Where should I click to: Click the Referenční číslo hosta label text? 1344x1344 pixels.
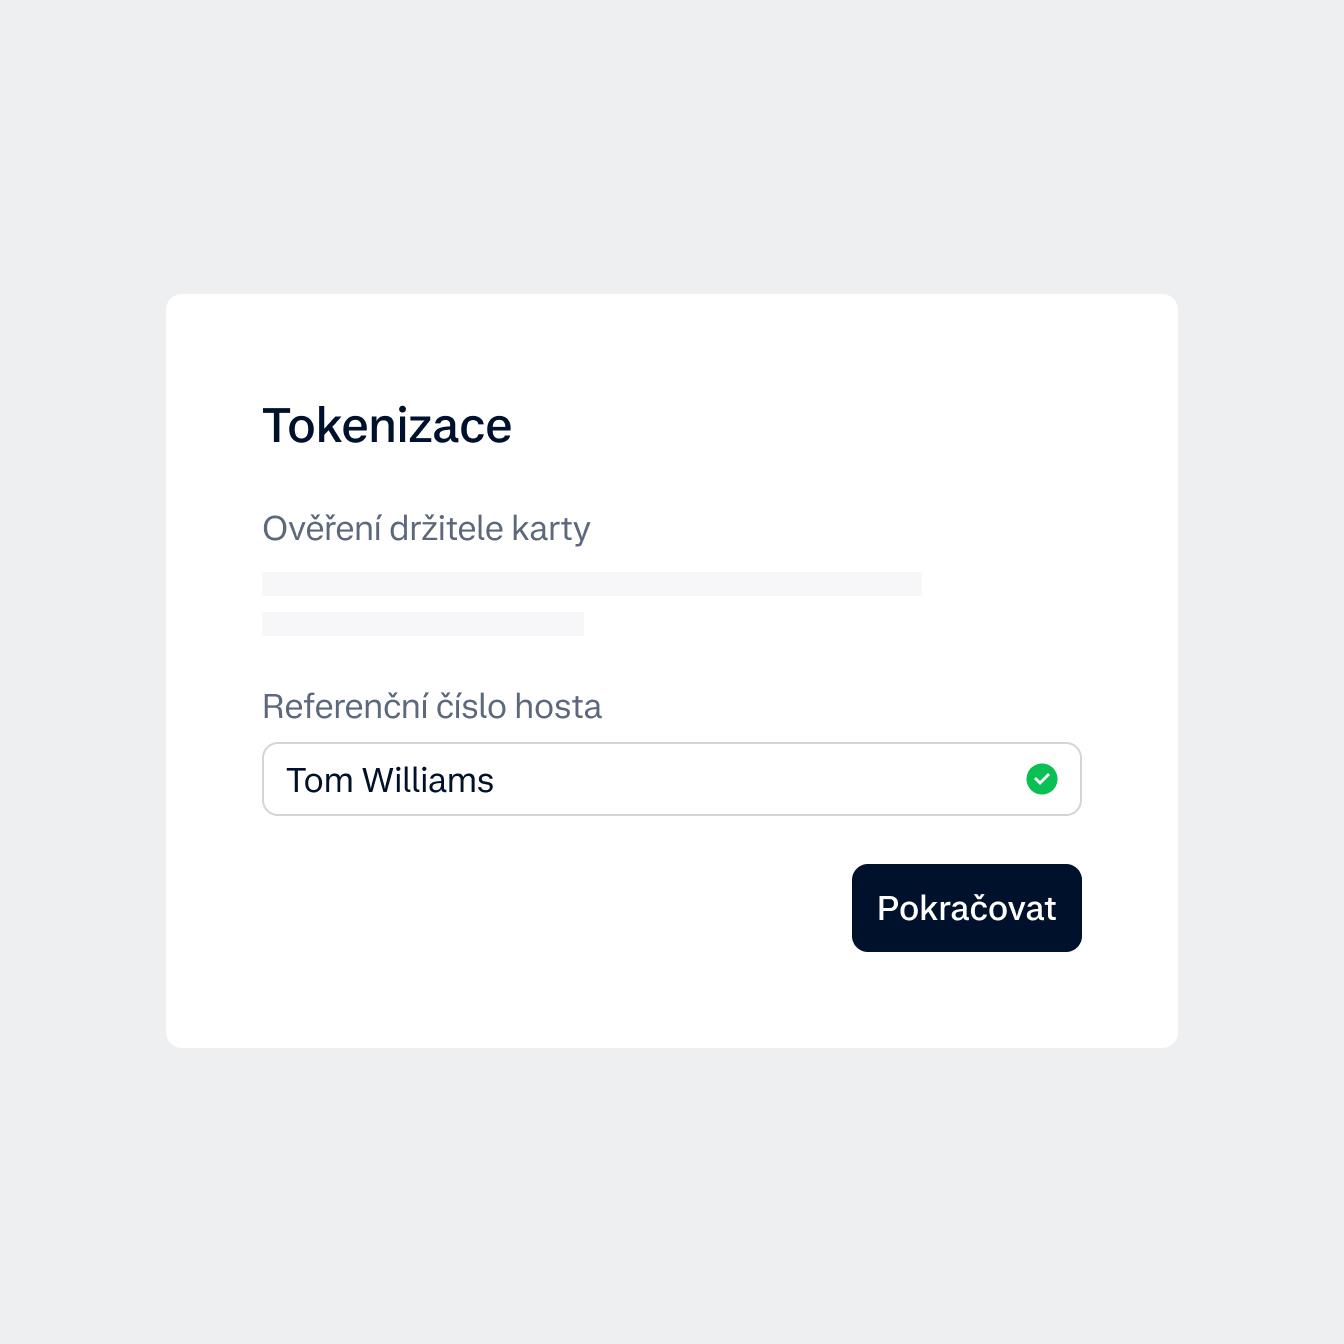coord(432,706)
